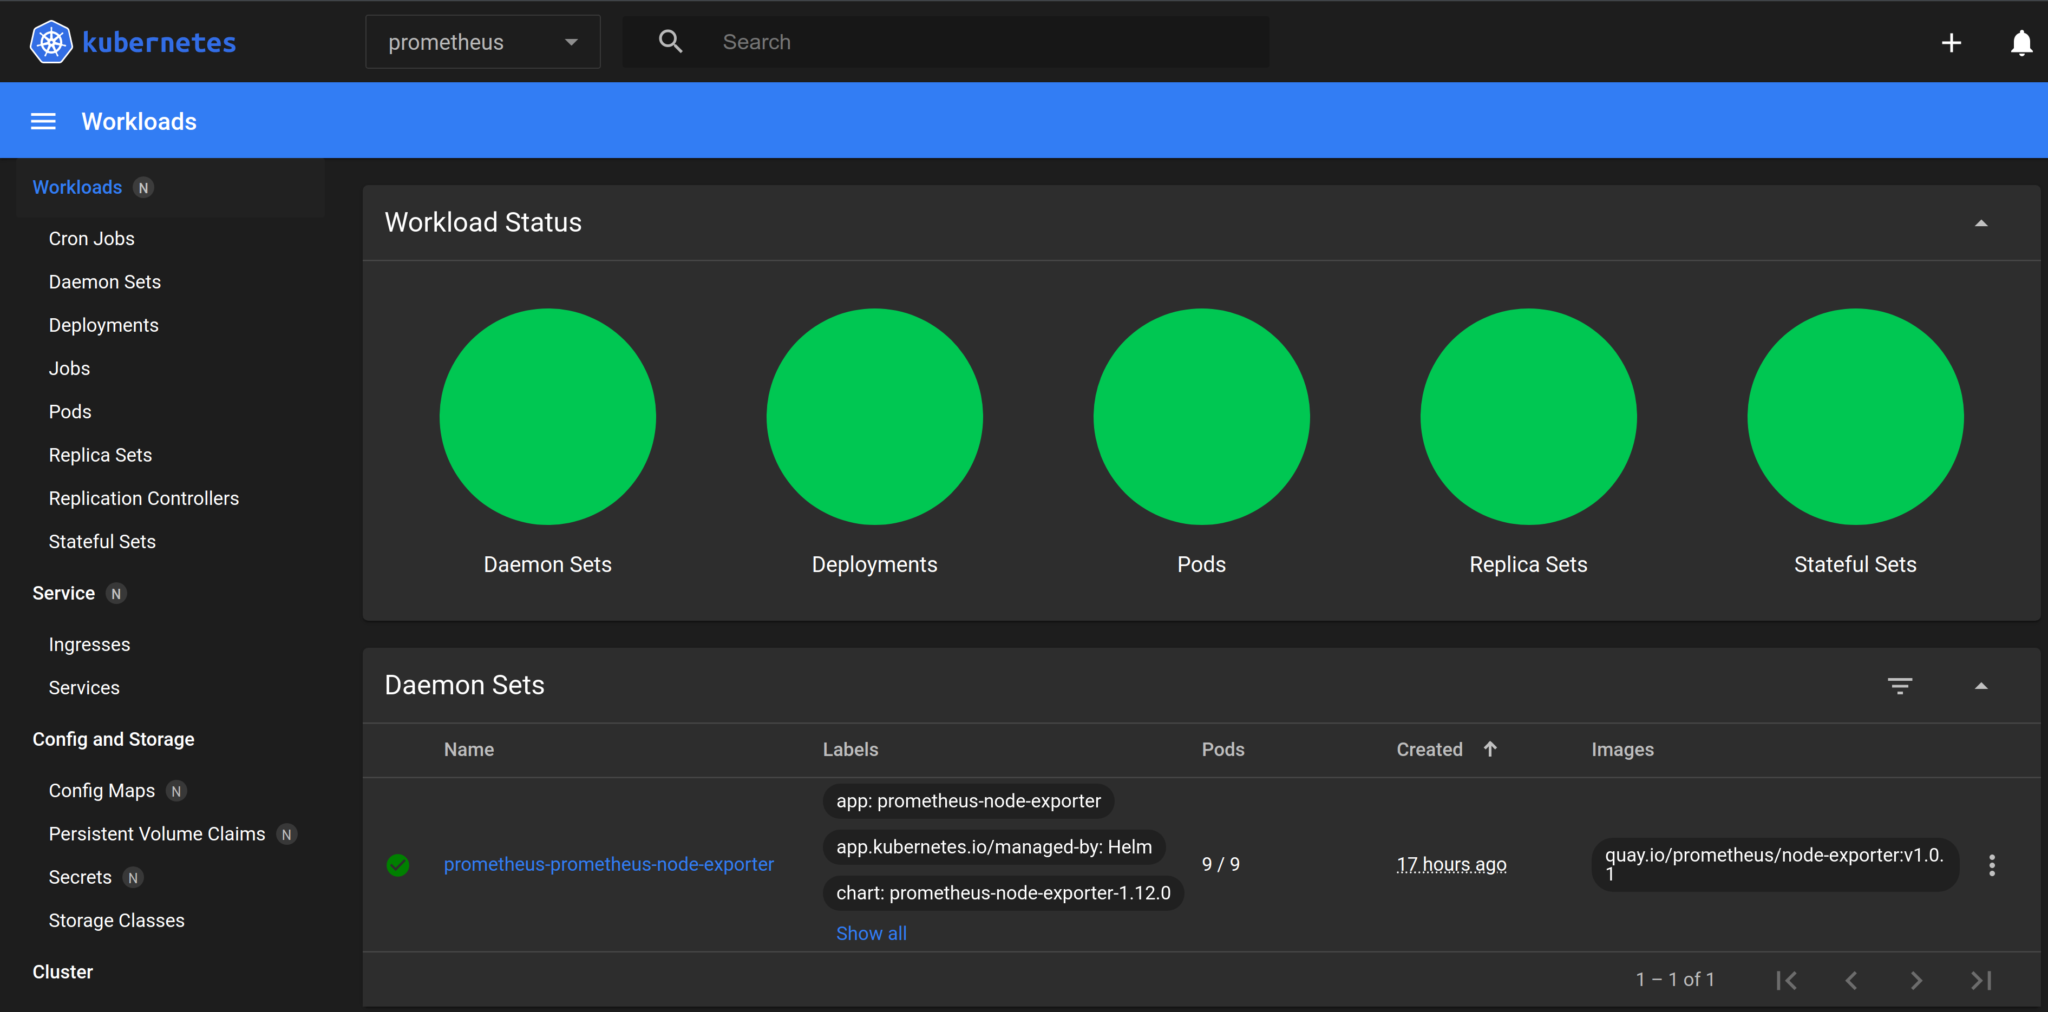The image size is (2048, 1012).
Task: Click the Daemon Sets status circle
Action: click(548, 416)
